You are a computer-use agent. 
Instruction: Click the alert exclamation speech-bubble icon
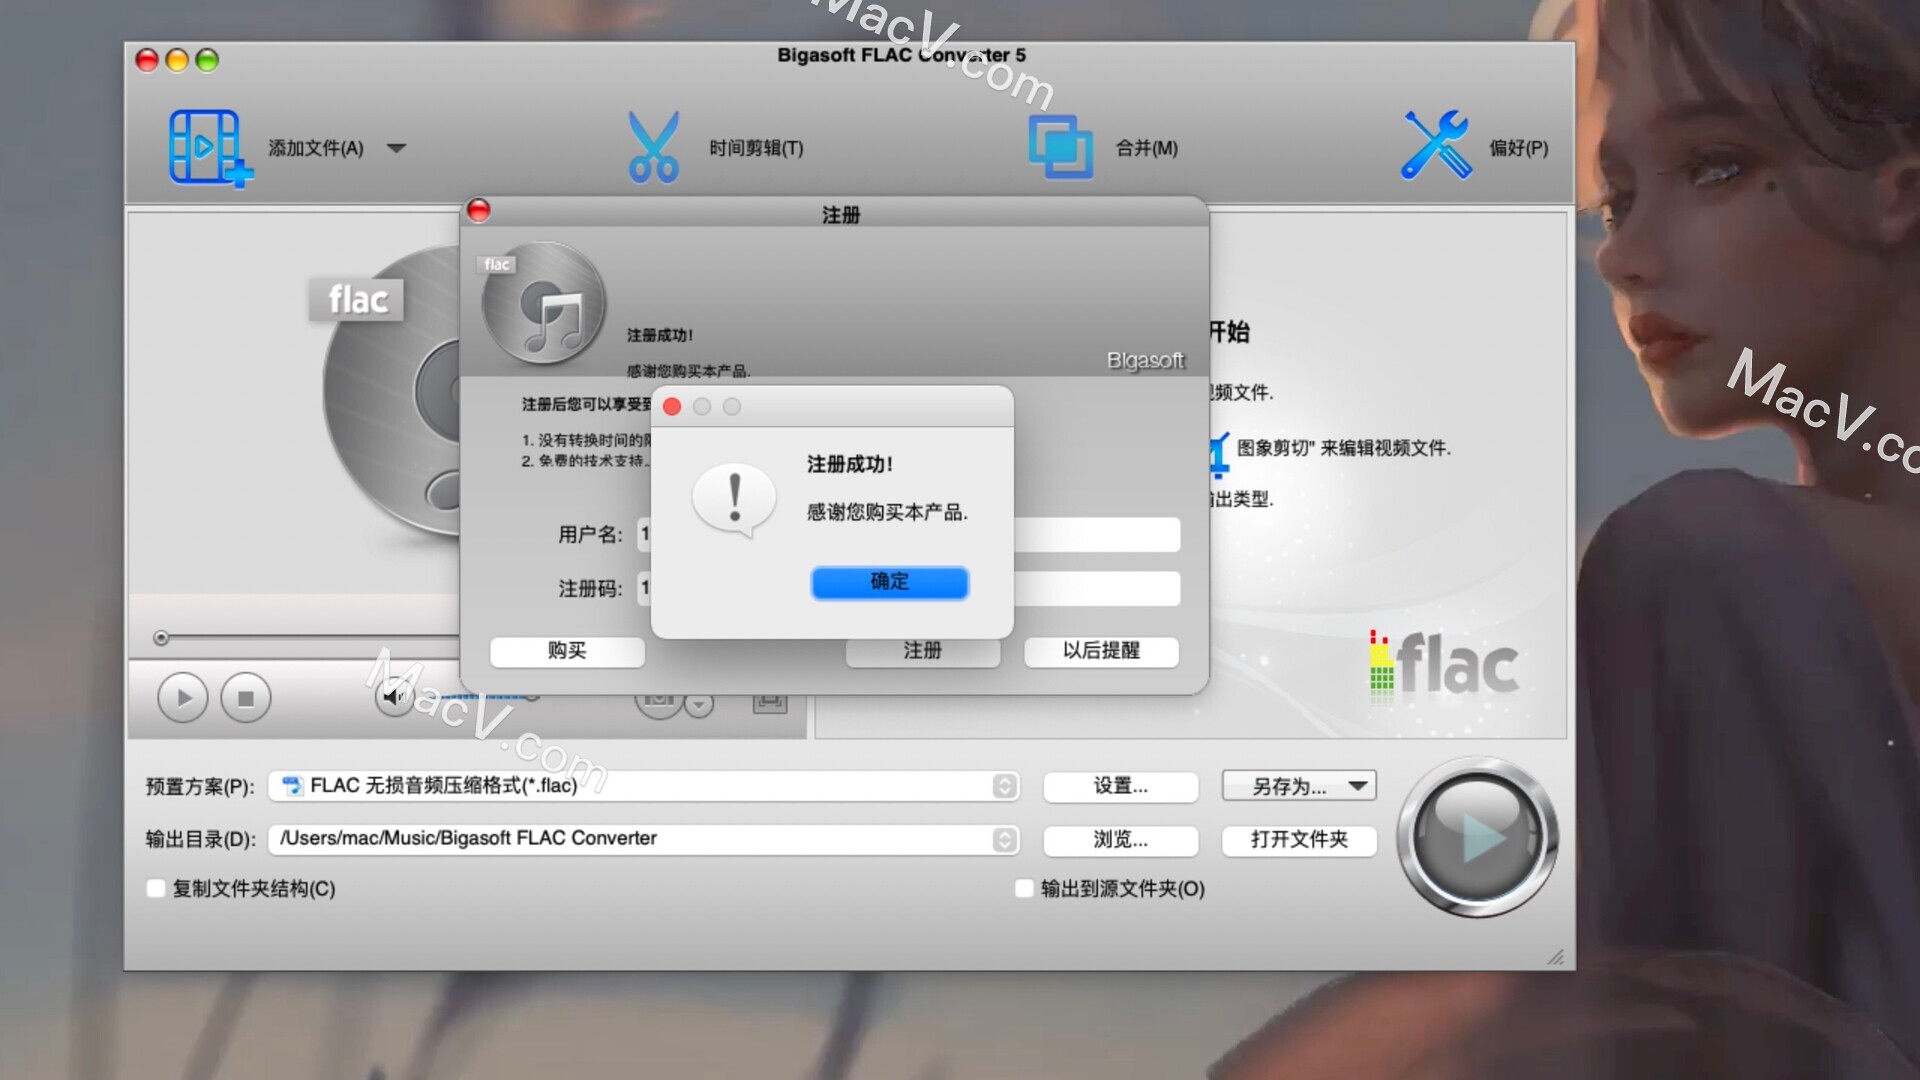(734, 502)
